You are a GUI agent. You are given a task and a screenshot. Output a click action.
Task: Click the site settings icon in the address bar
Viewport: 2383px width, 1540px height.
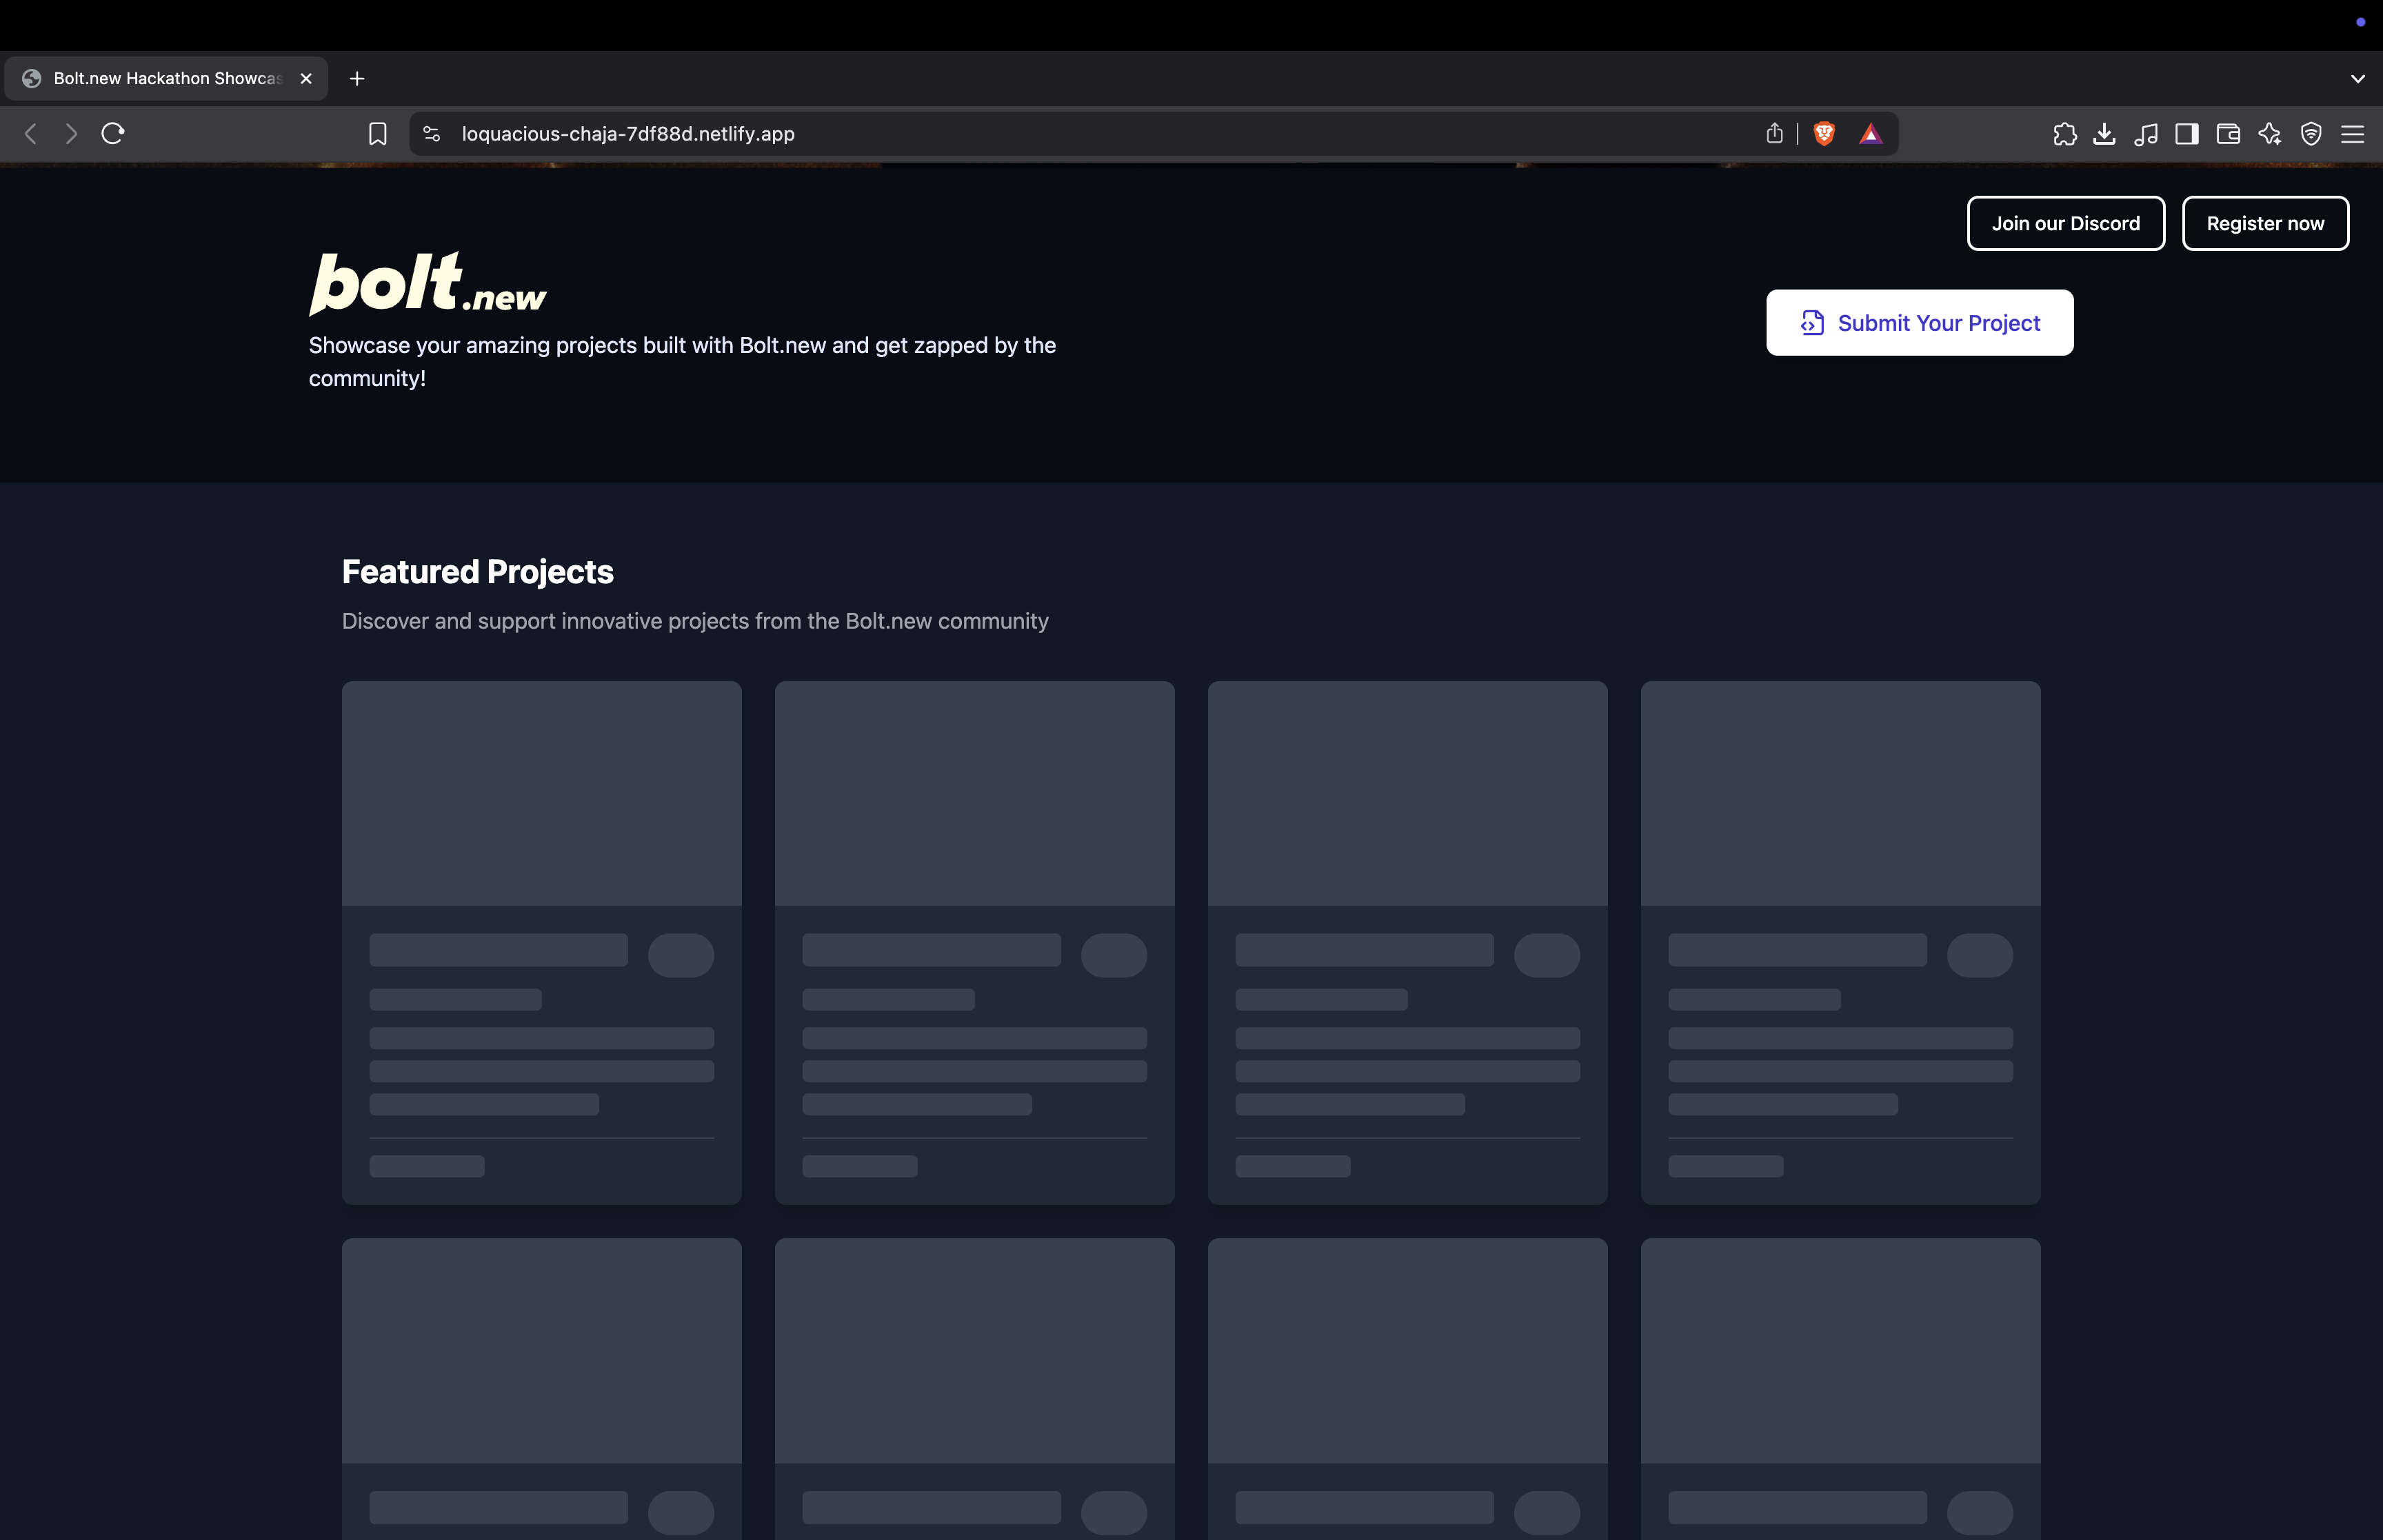[431, 134]
